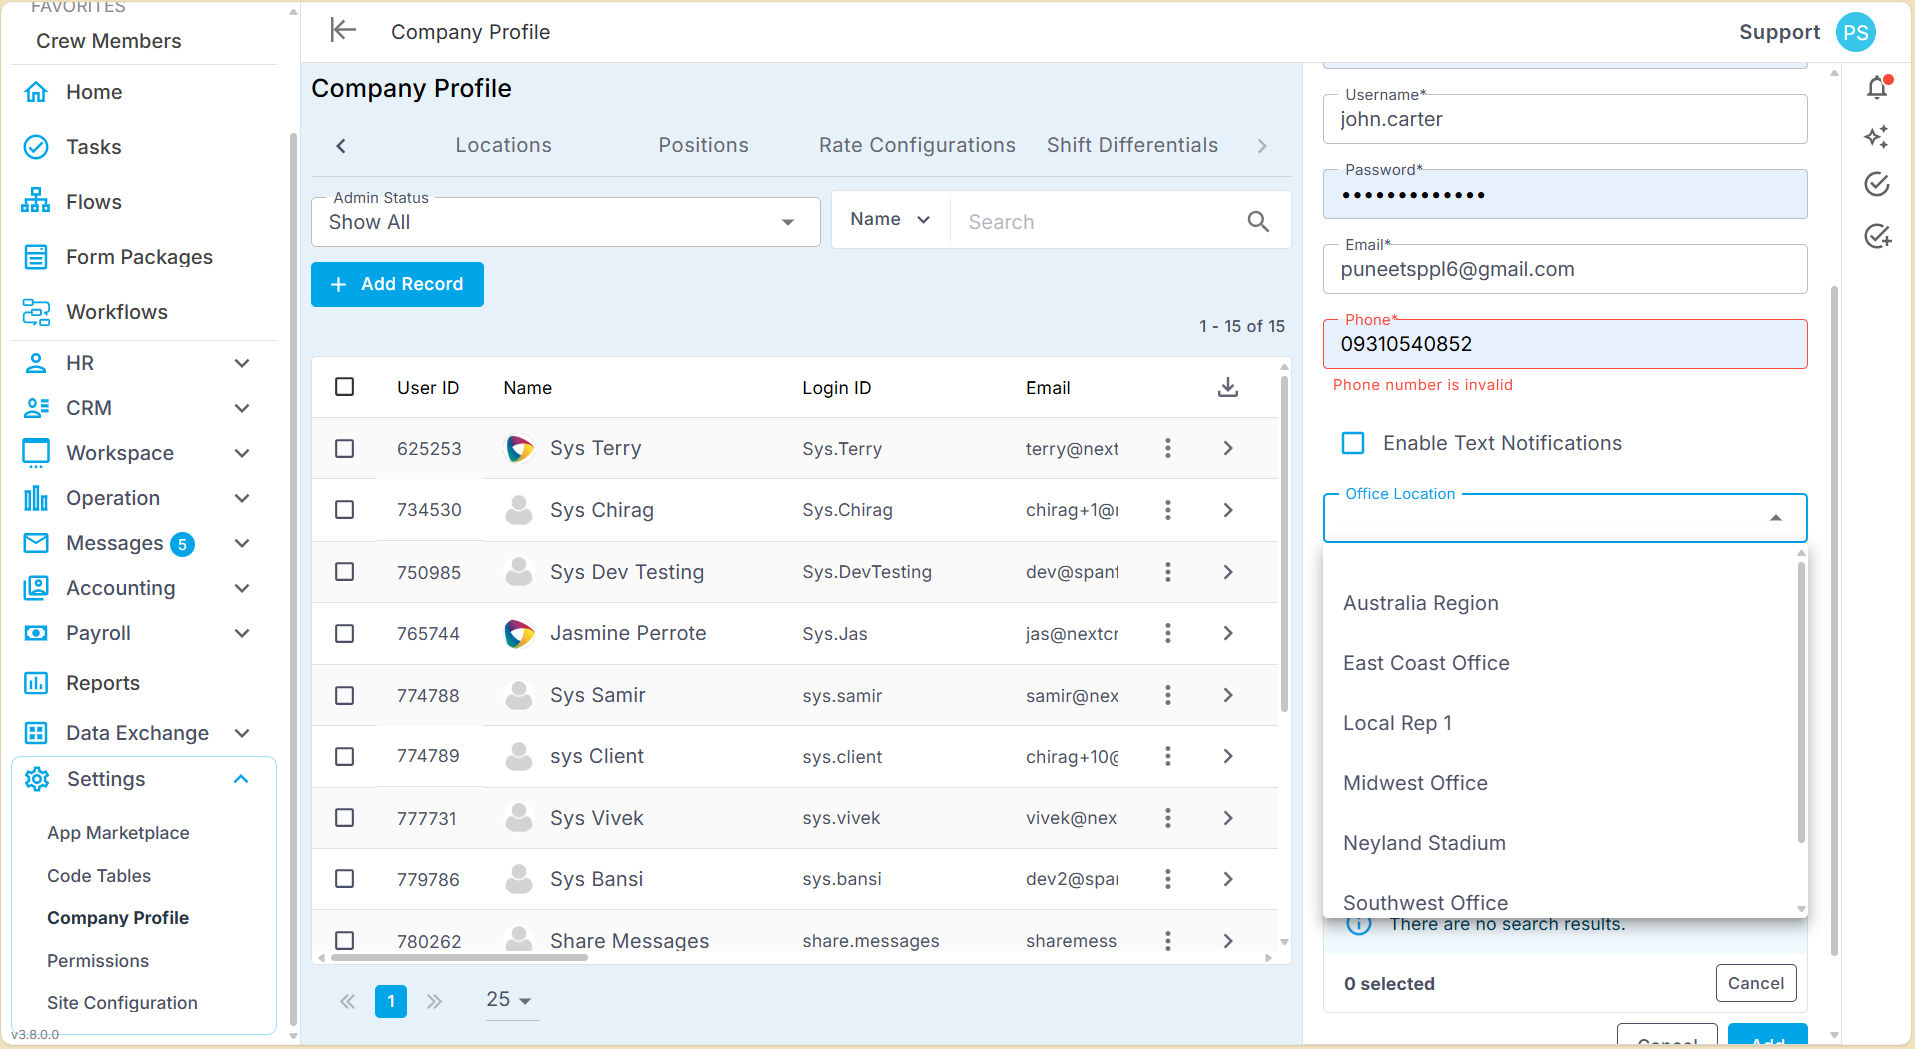Switch to the Positions tab
1915x1049 pixels.
703,145
